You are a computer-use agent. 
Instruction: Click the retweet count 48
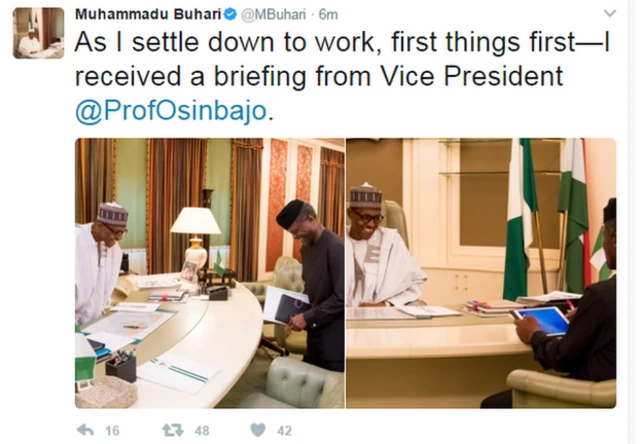coord(201,430)
